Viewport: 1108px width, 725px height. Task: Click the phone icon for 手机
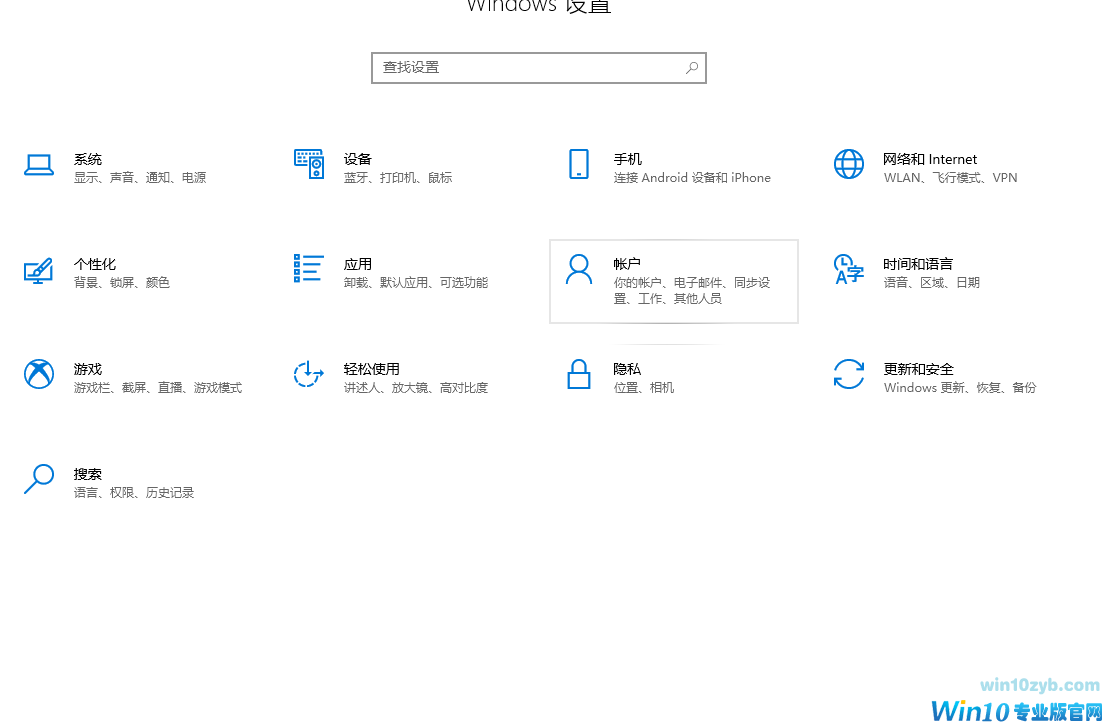[x=578, y=164]
